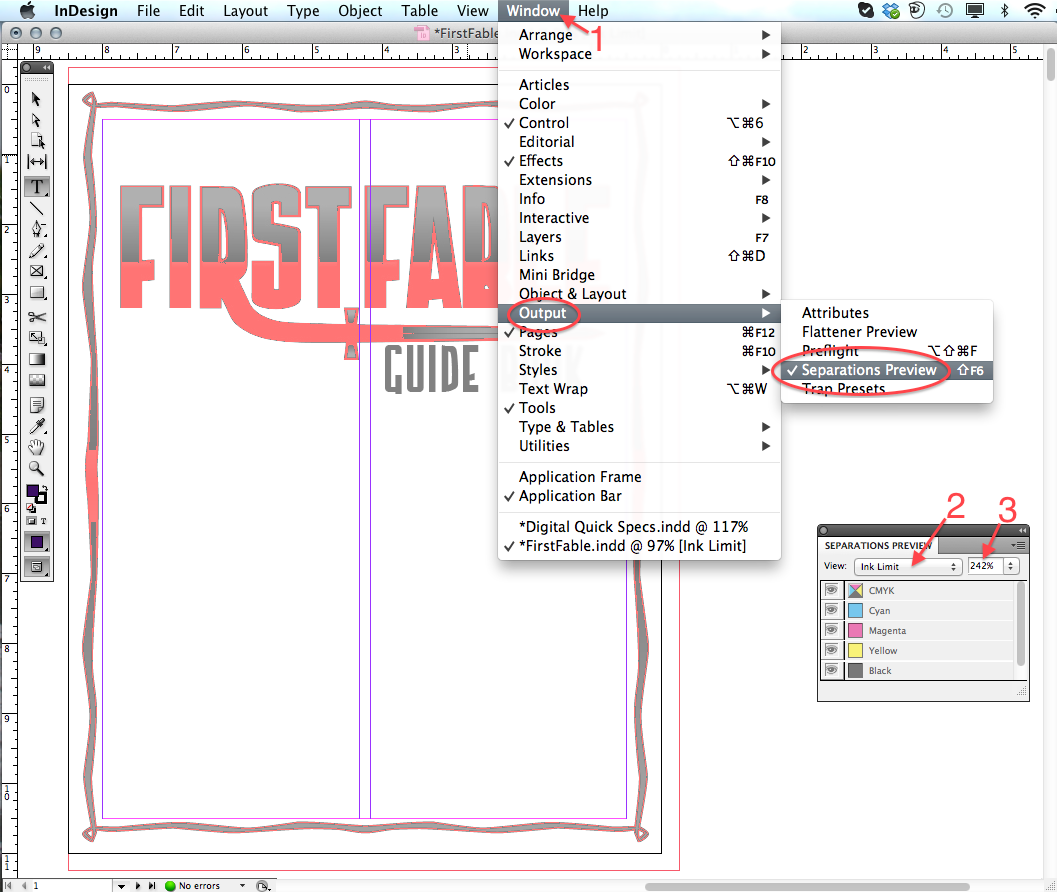Viewport: 1057px width, 892px height.
Task: Click the 242% ink limit field
Action: pyautogui.click(x=982, y=566)
